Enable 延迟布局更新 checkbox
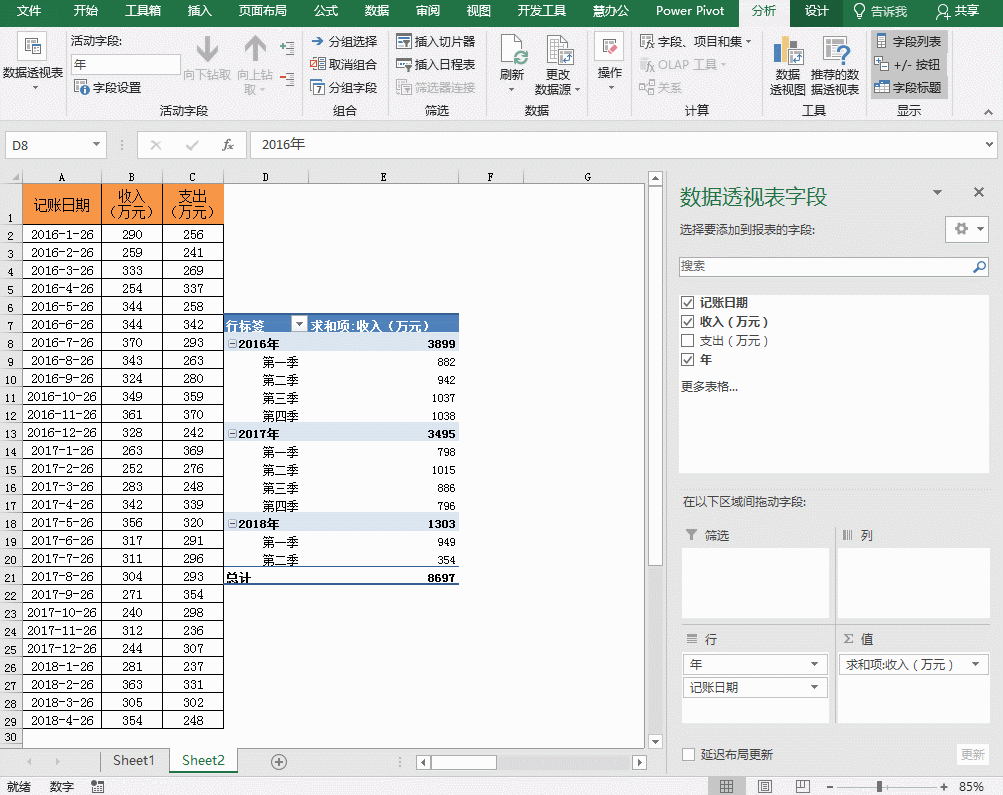 pos(688,754)
